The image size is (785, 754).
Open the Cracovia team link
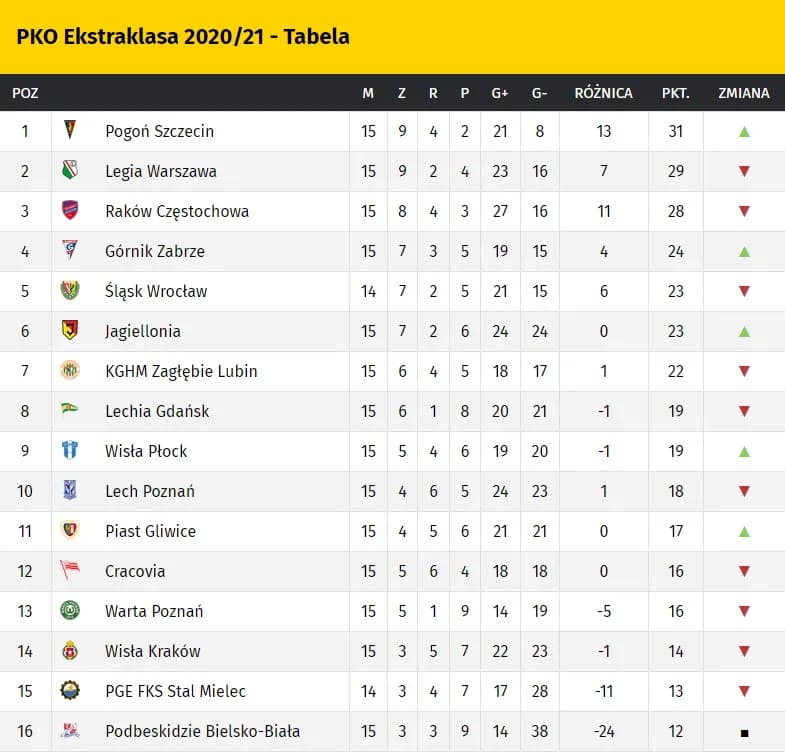tap(135, 571)
